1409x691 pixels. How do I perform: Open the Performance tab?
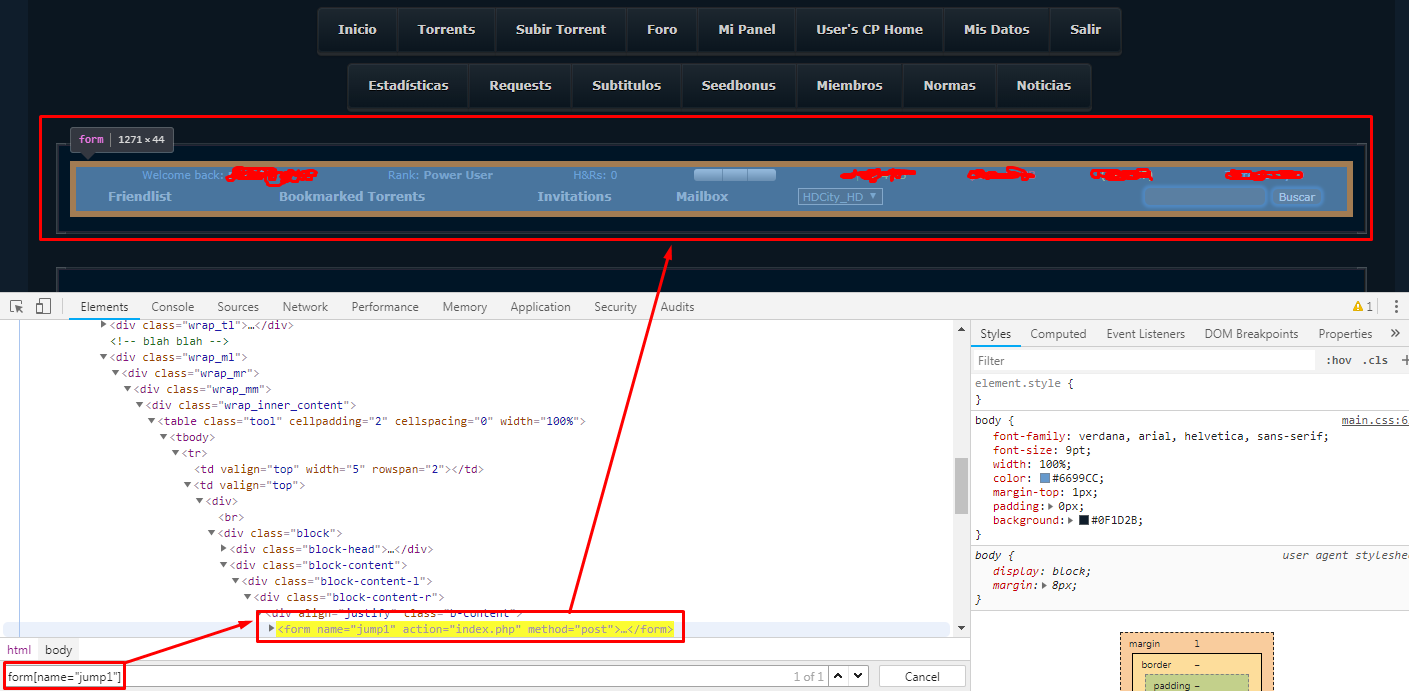point(384,307)
